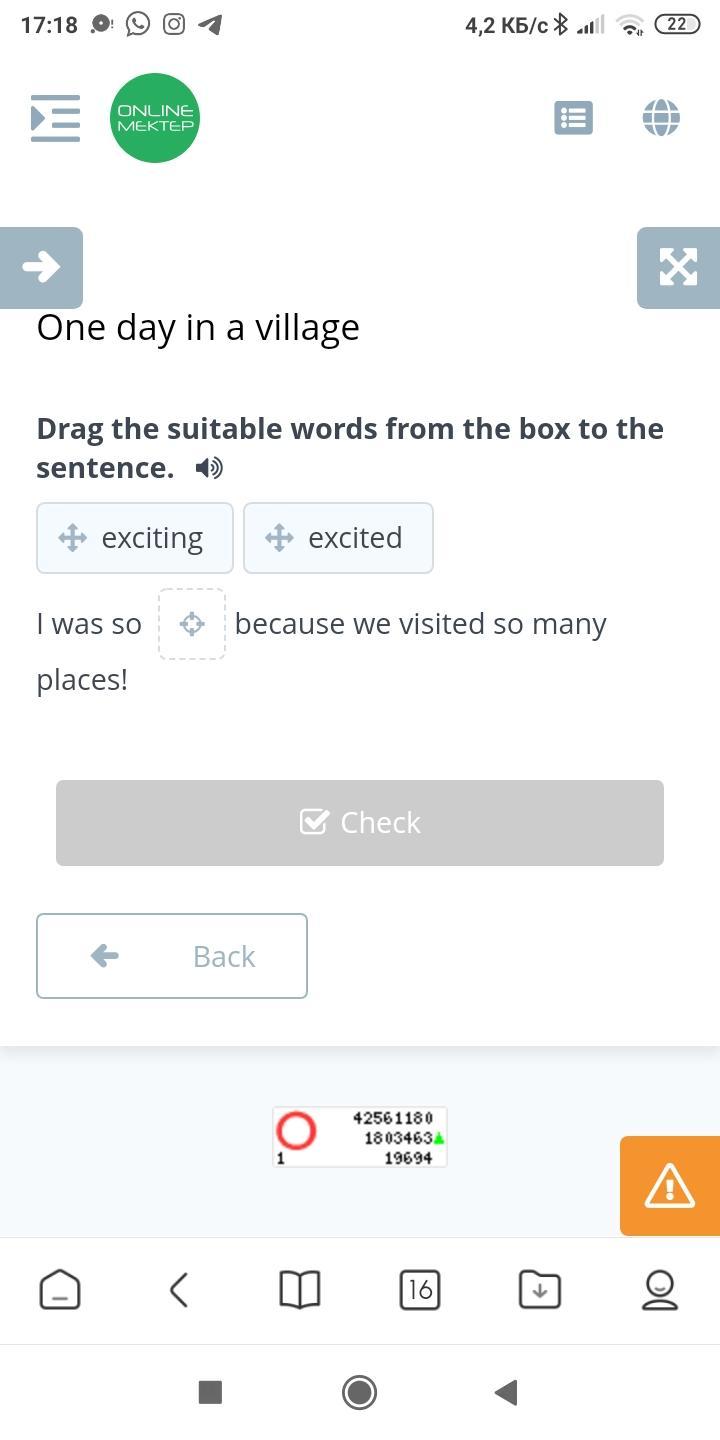This screenshot has width=720, height=1440.
Task: Tap the Online Mektep logo
Action: [155, 118]
